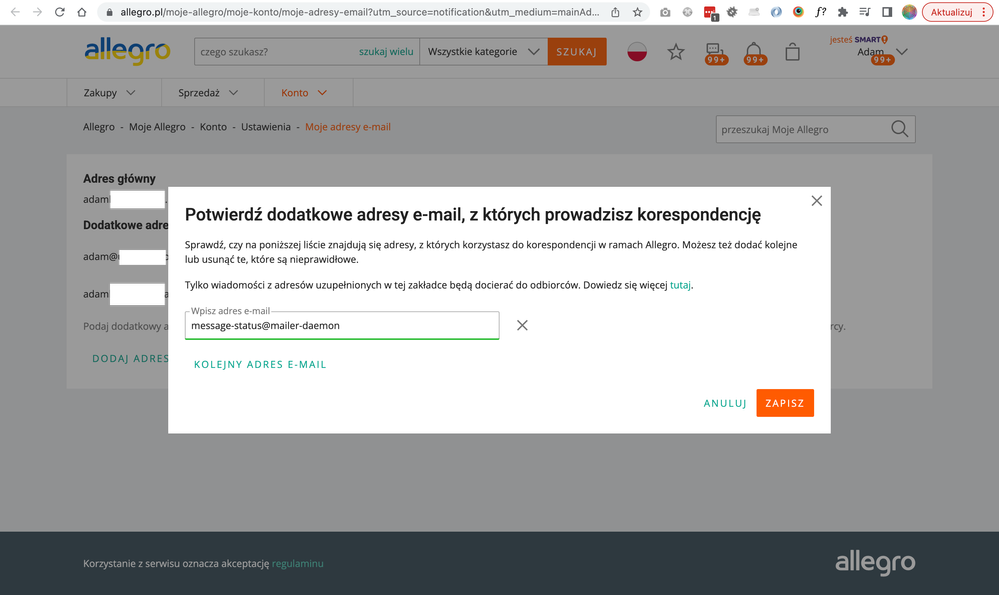
Task: Click inside the Wpisz adres e-mail field
Action: point(340,325)
